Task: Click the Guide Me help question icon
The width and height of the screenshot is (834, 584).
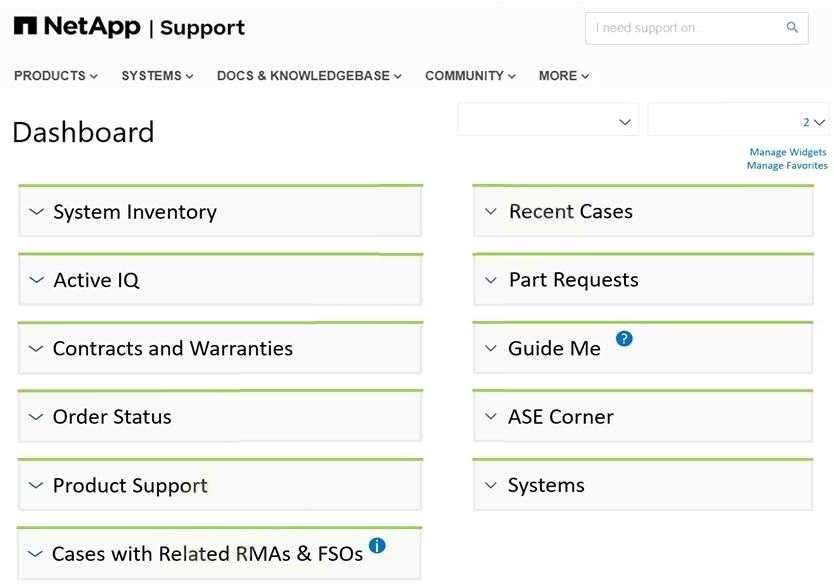Action: 624,338
